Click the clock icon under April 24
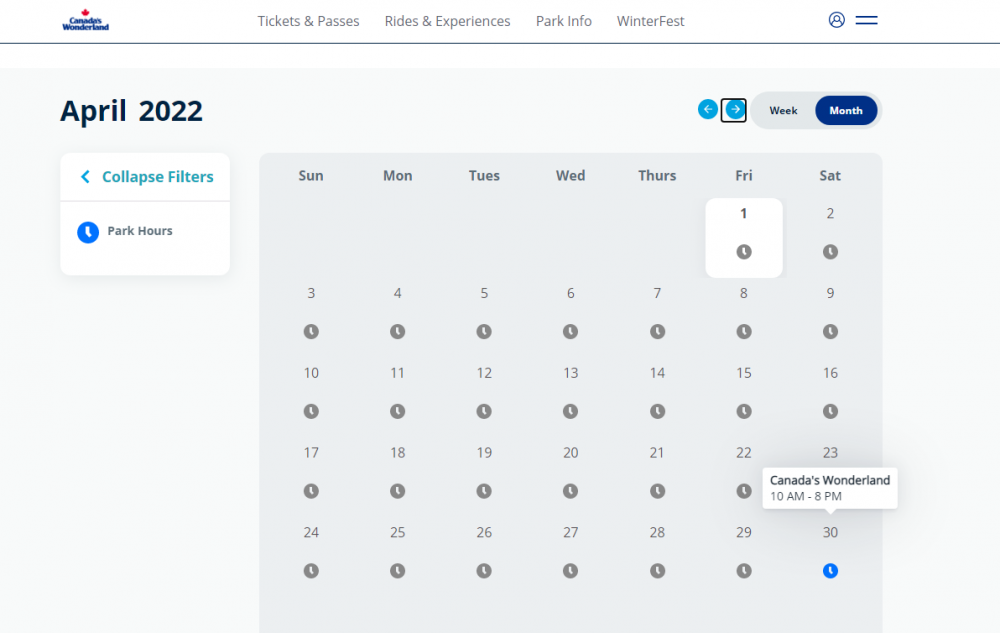This screenshot has height=633, width=1000. pos(311,571)
